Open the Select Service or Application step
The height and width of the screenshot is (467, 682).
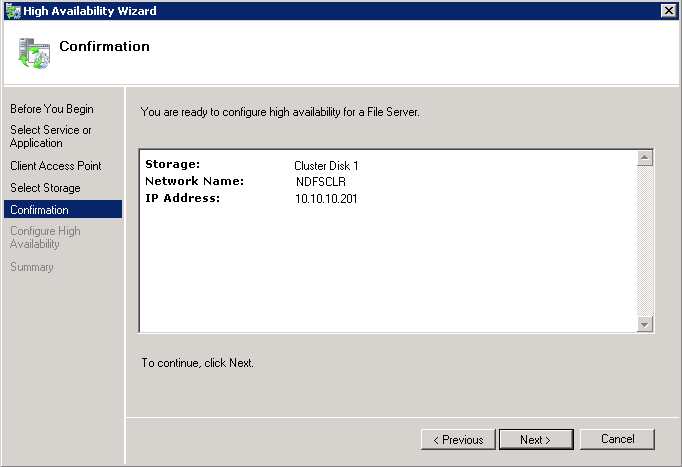[x=51, y=136]
